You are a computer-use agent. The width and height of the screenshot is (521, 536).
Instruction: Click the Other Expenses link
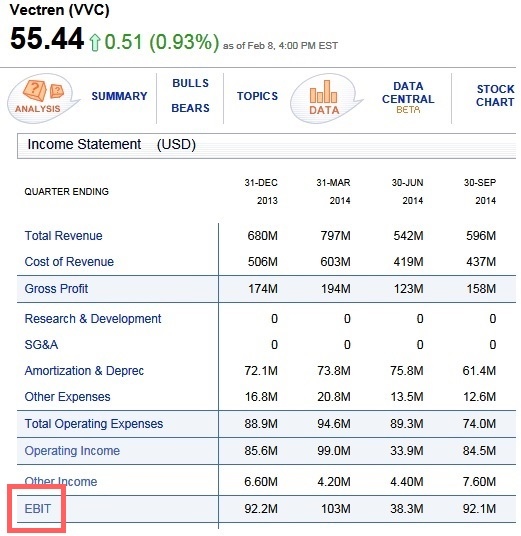[67, 397]
